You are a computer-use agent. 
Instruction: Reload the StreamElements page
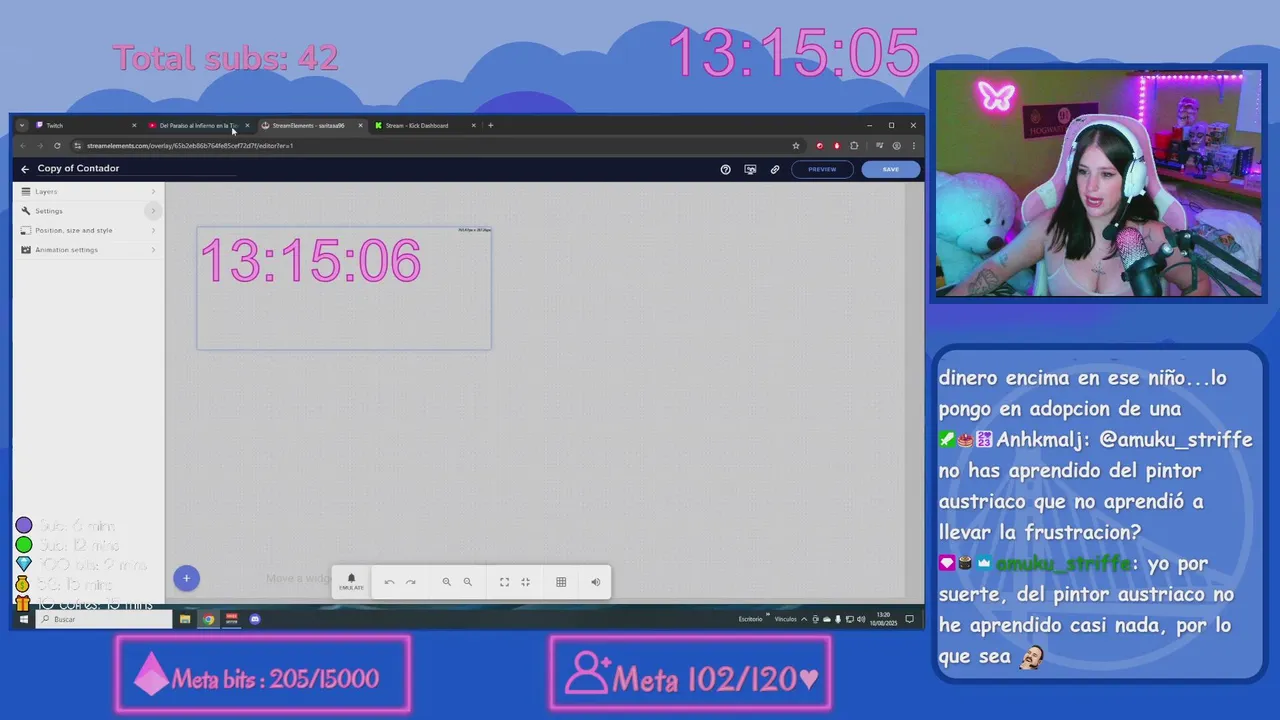57,146
